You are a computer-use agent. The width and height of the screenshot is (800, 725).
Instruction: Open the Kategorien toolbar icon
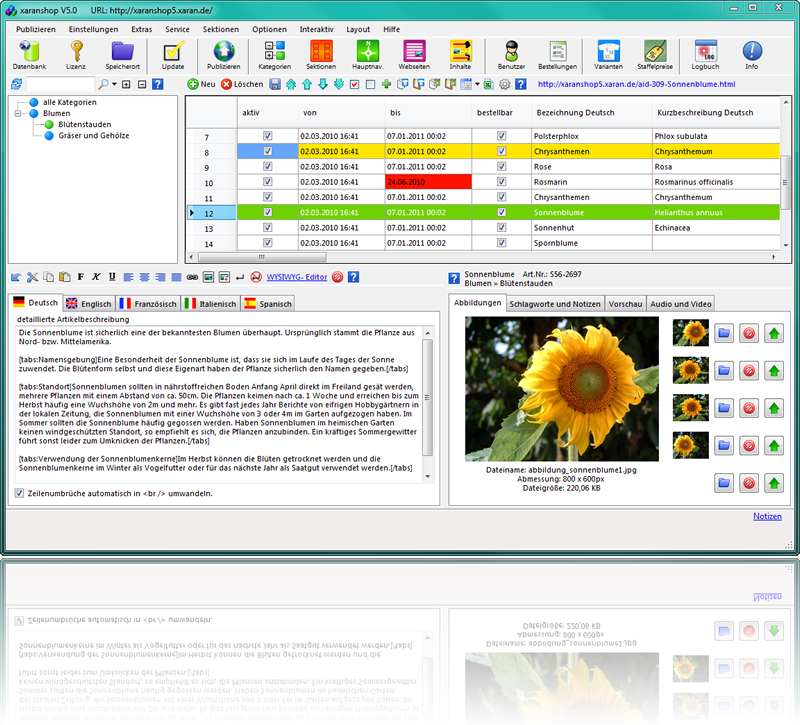[274, 55]
